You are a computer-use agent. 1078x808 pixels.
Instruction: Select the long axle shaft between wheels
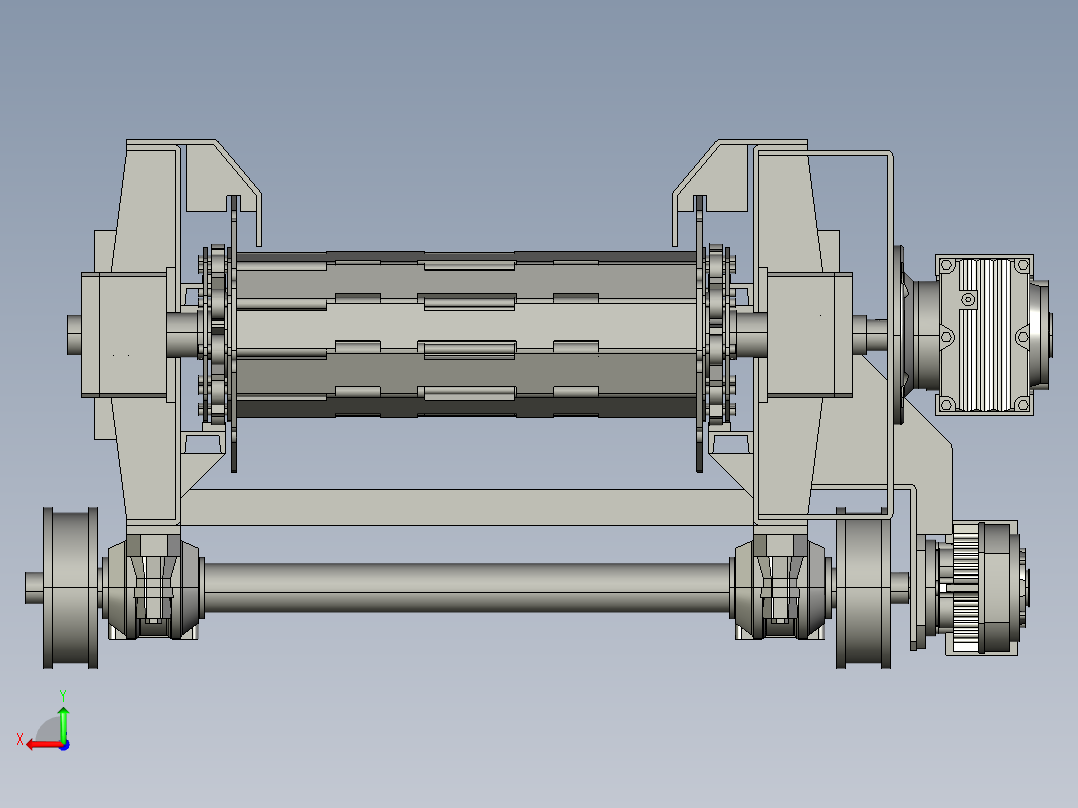468,588
